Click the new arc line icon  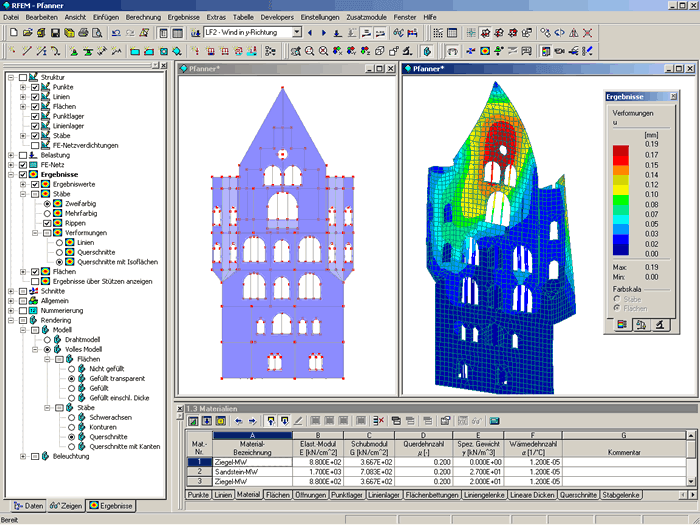coord(55,51)
